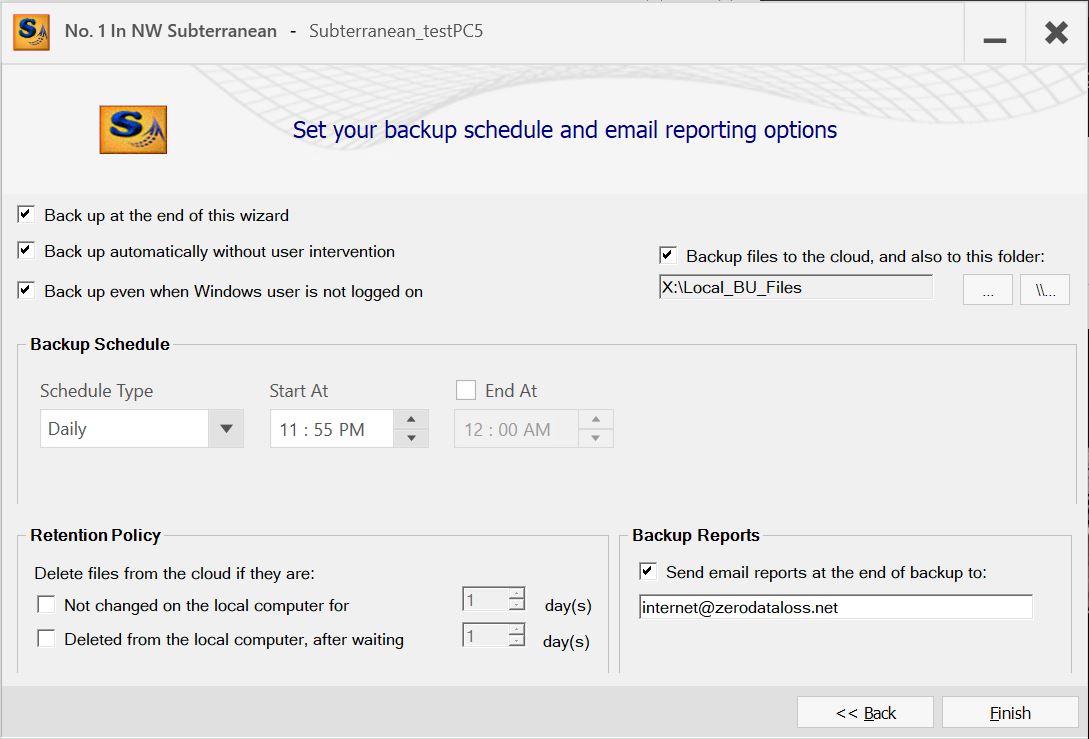Viewport: 1089px width, 739px height.
Task: Enable 'Not changed on the local computer for'
Action: 46,605
